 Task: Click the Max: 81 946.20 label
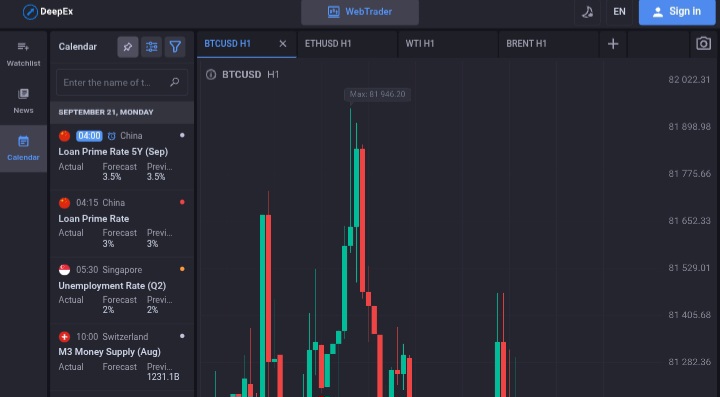click(x=377, y=94)
